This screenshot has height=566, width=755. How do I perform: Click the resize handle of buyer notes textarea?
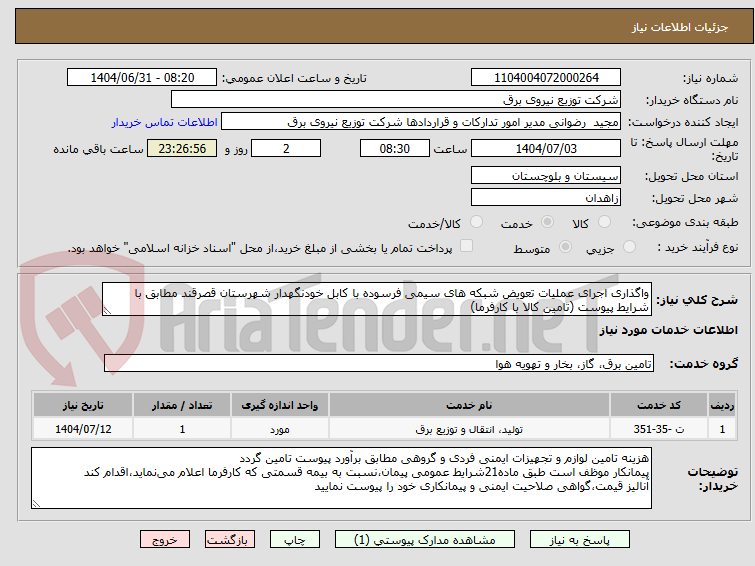pos(36,503)
